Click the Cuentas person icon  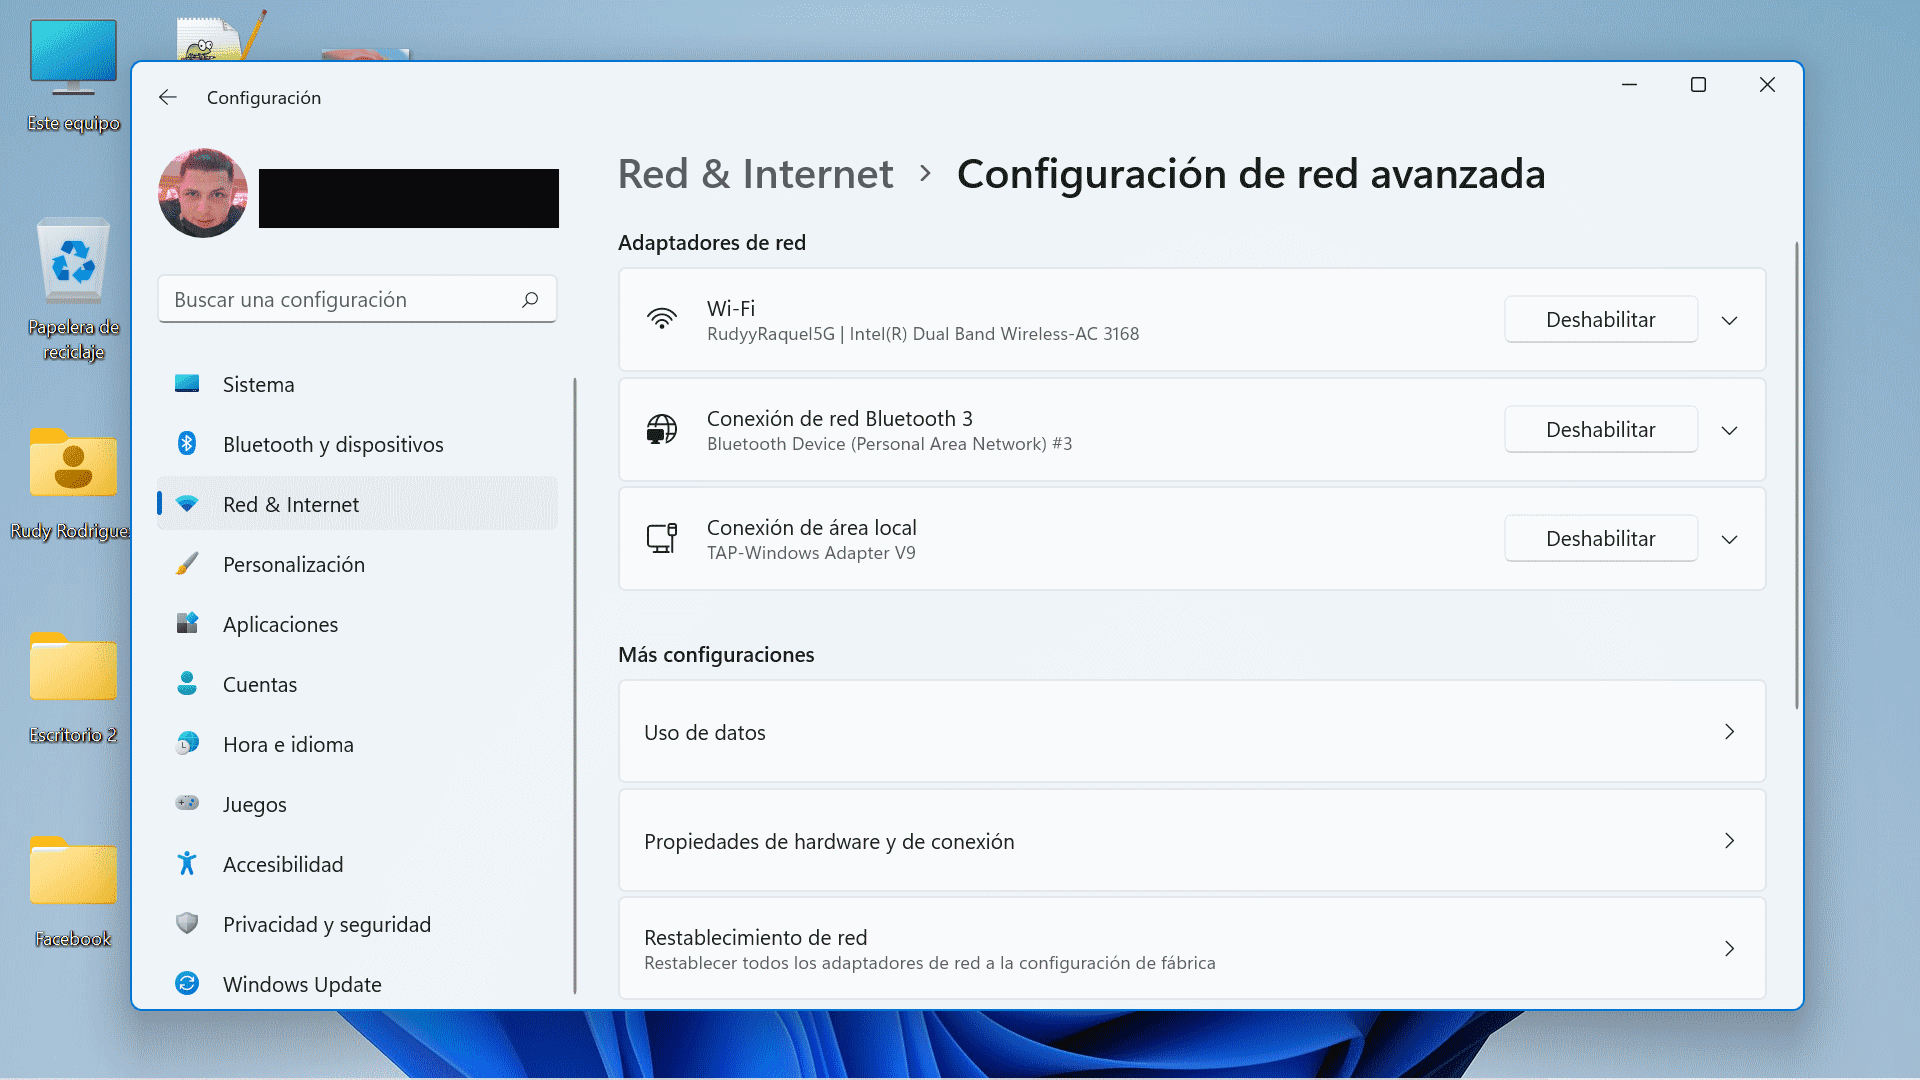coord(187,683)
